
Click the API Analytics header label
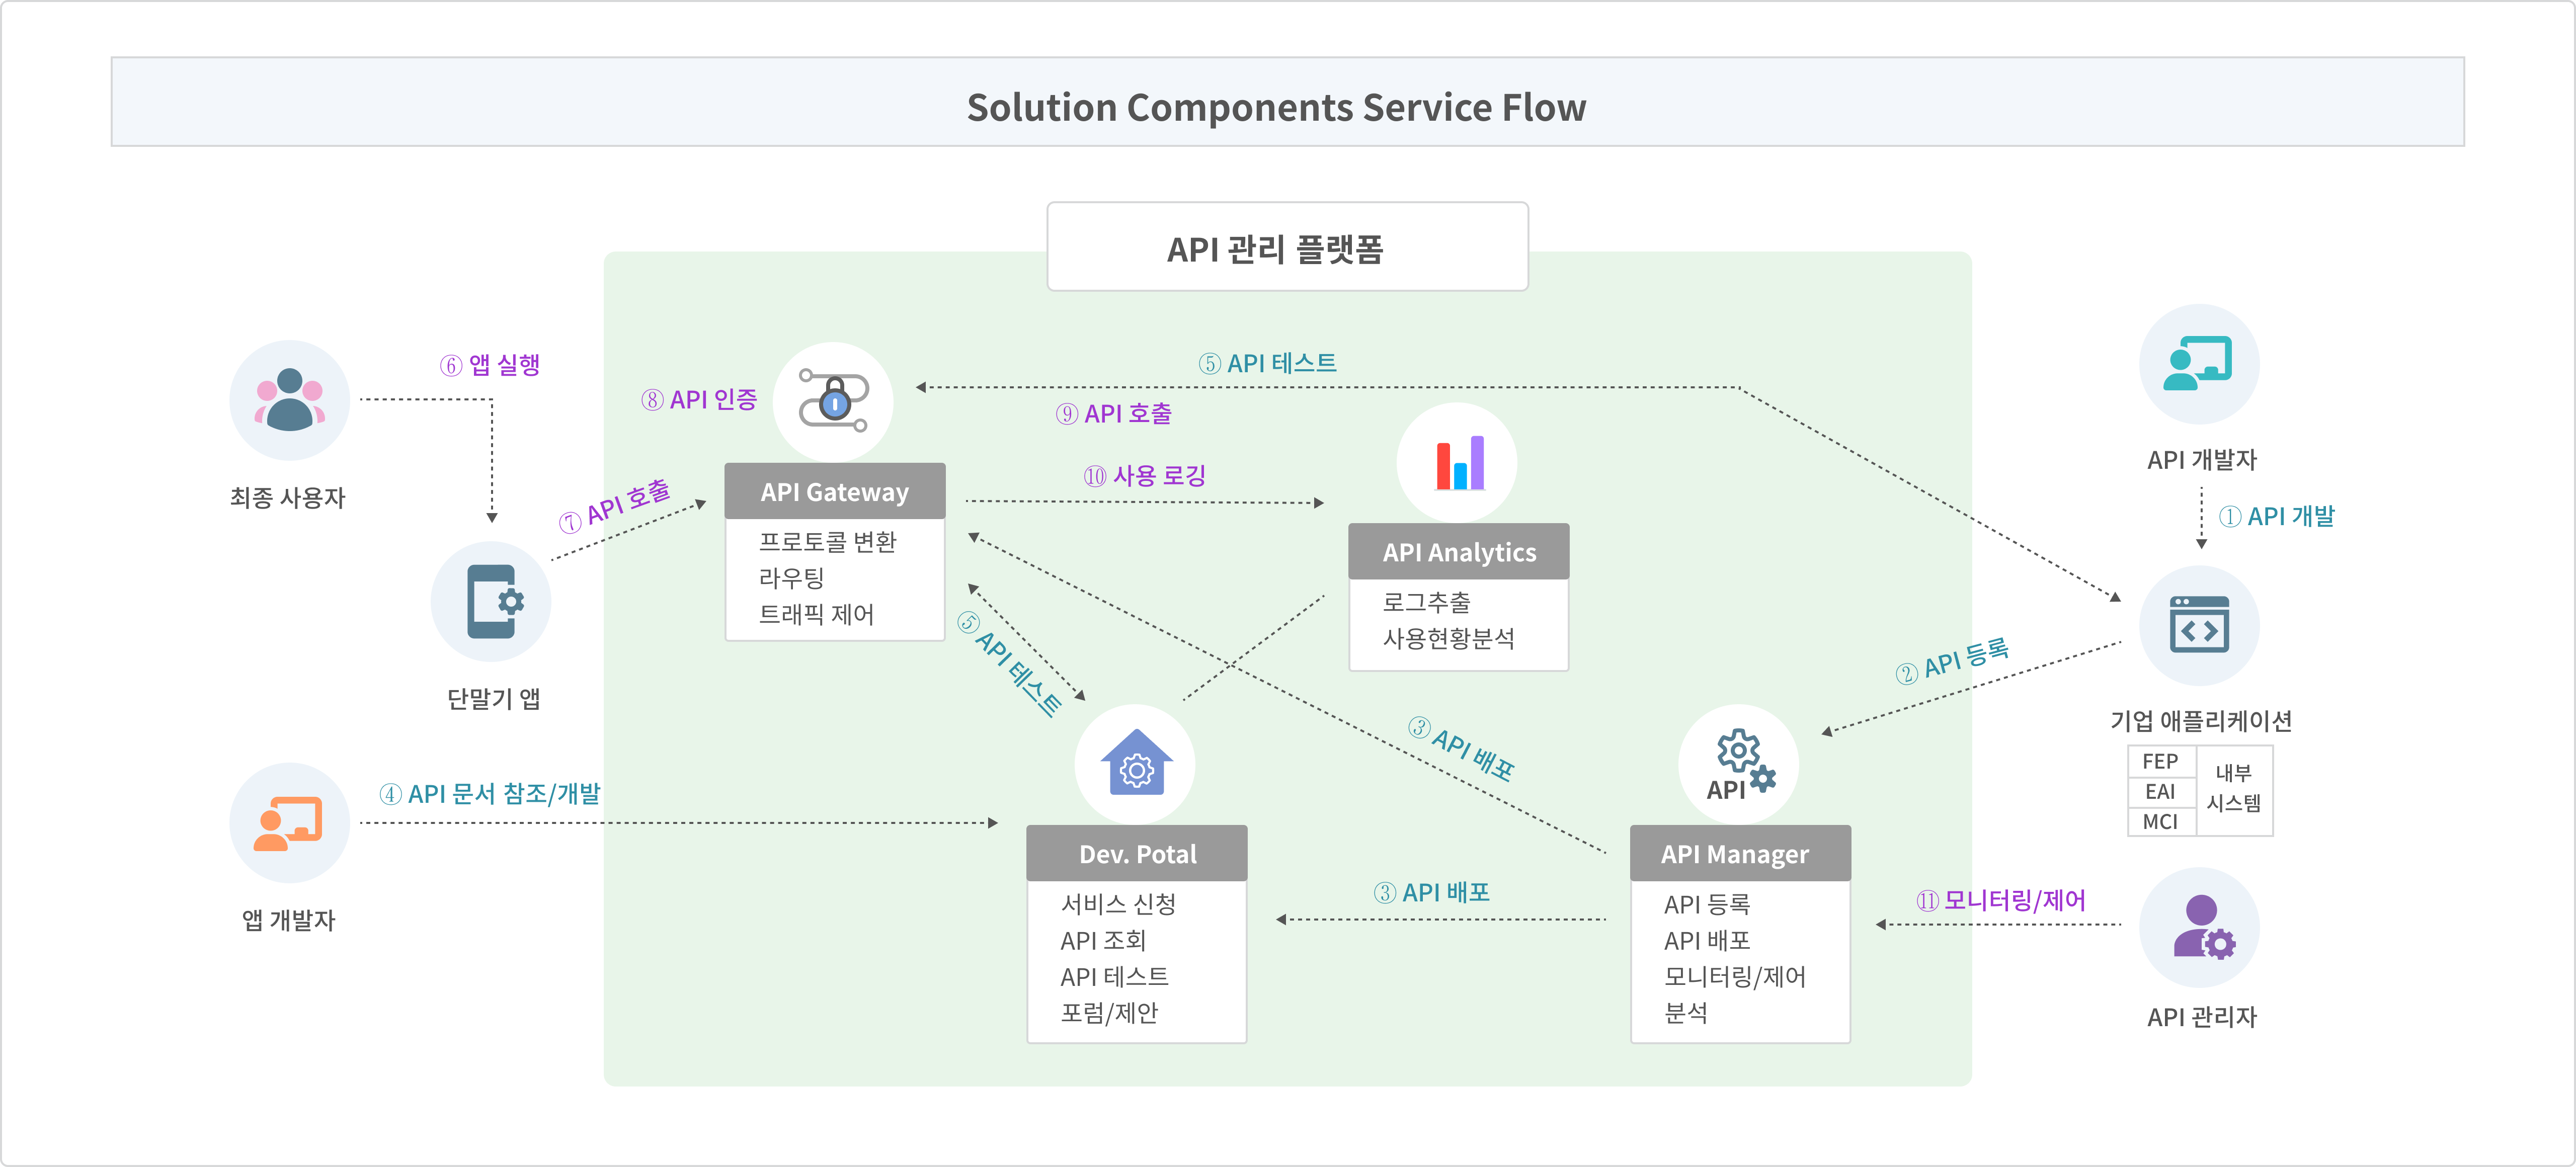tap(1458, 552)
